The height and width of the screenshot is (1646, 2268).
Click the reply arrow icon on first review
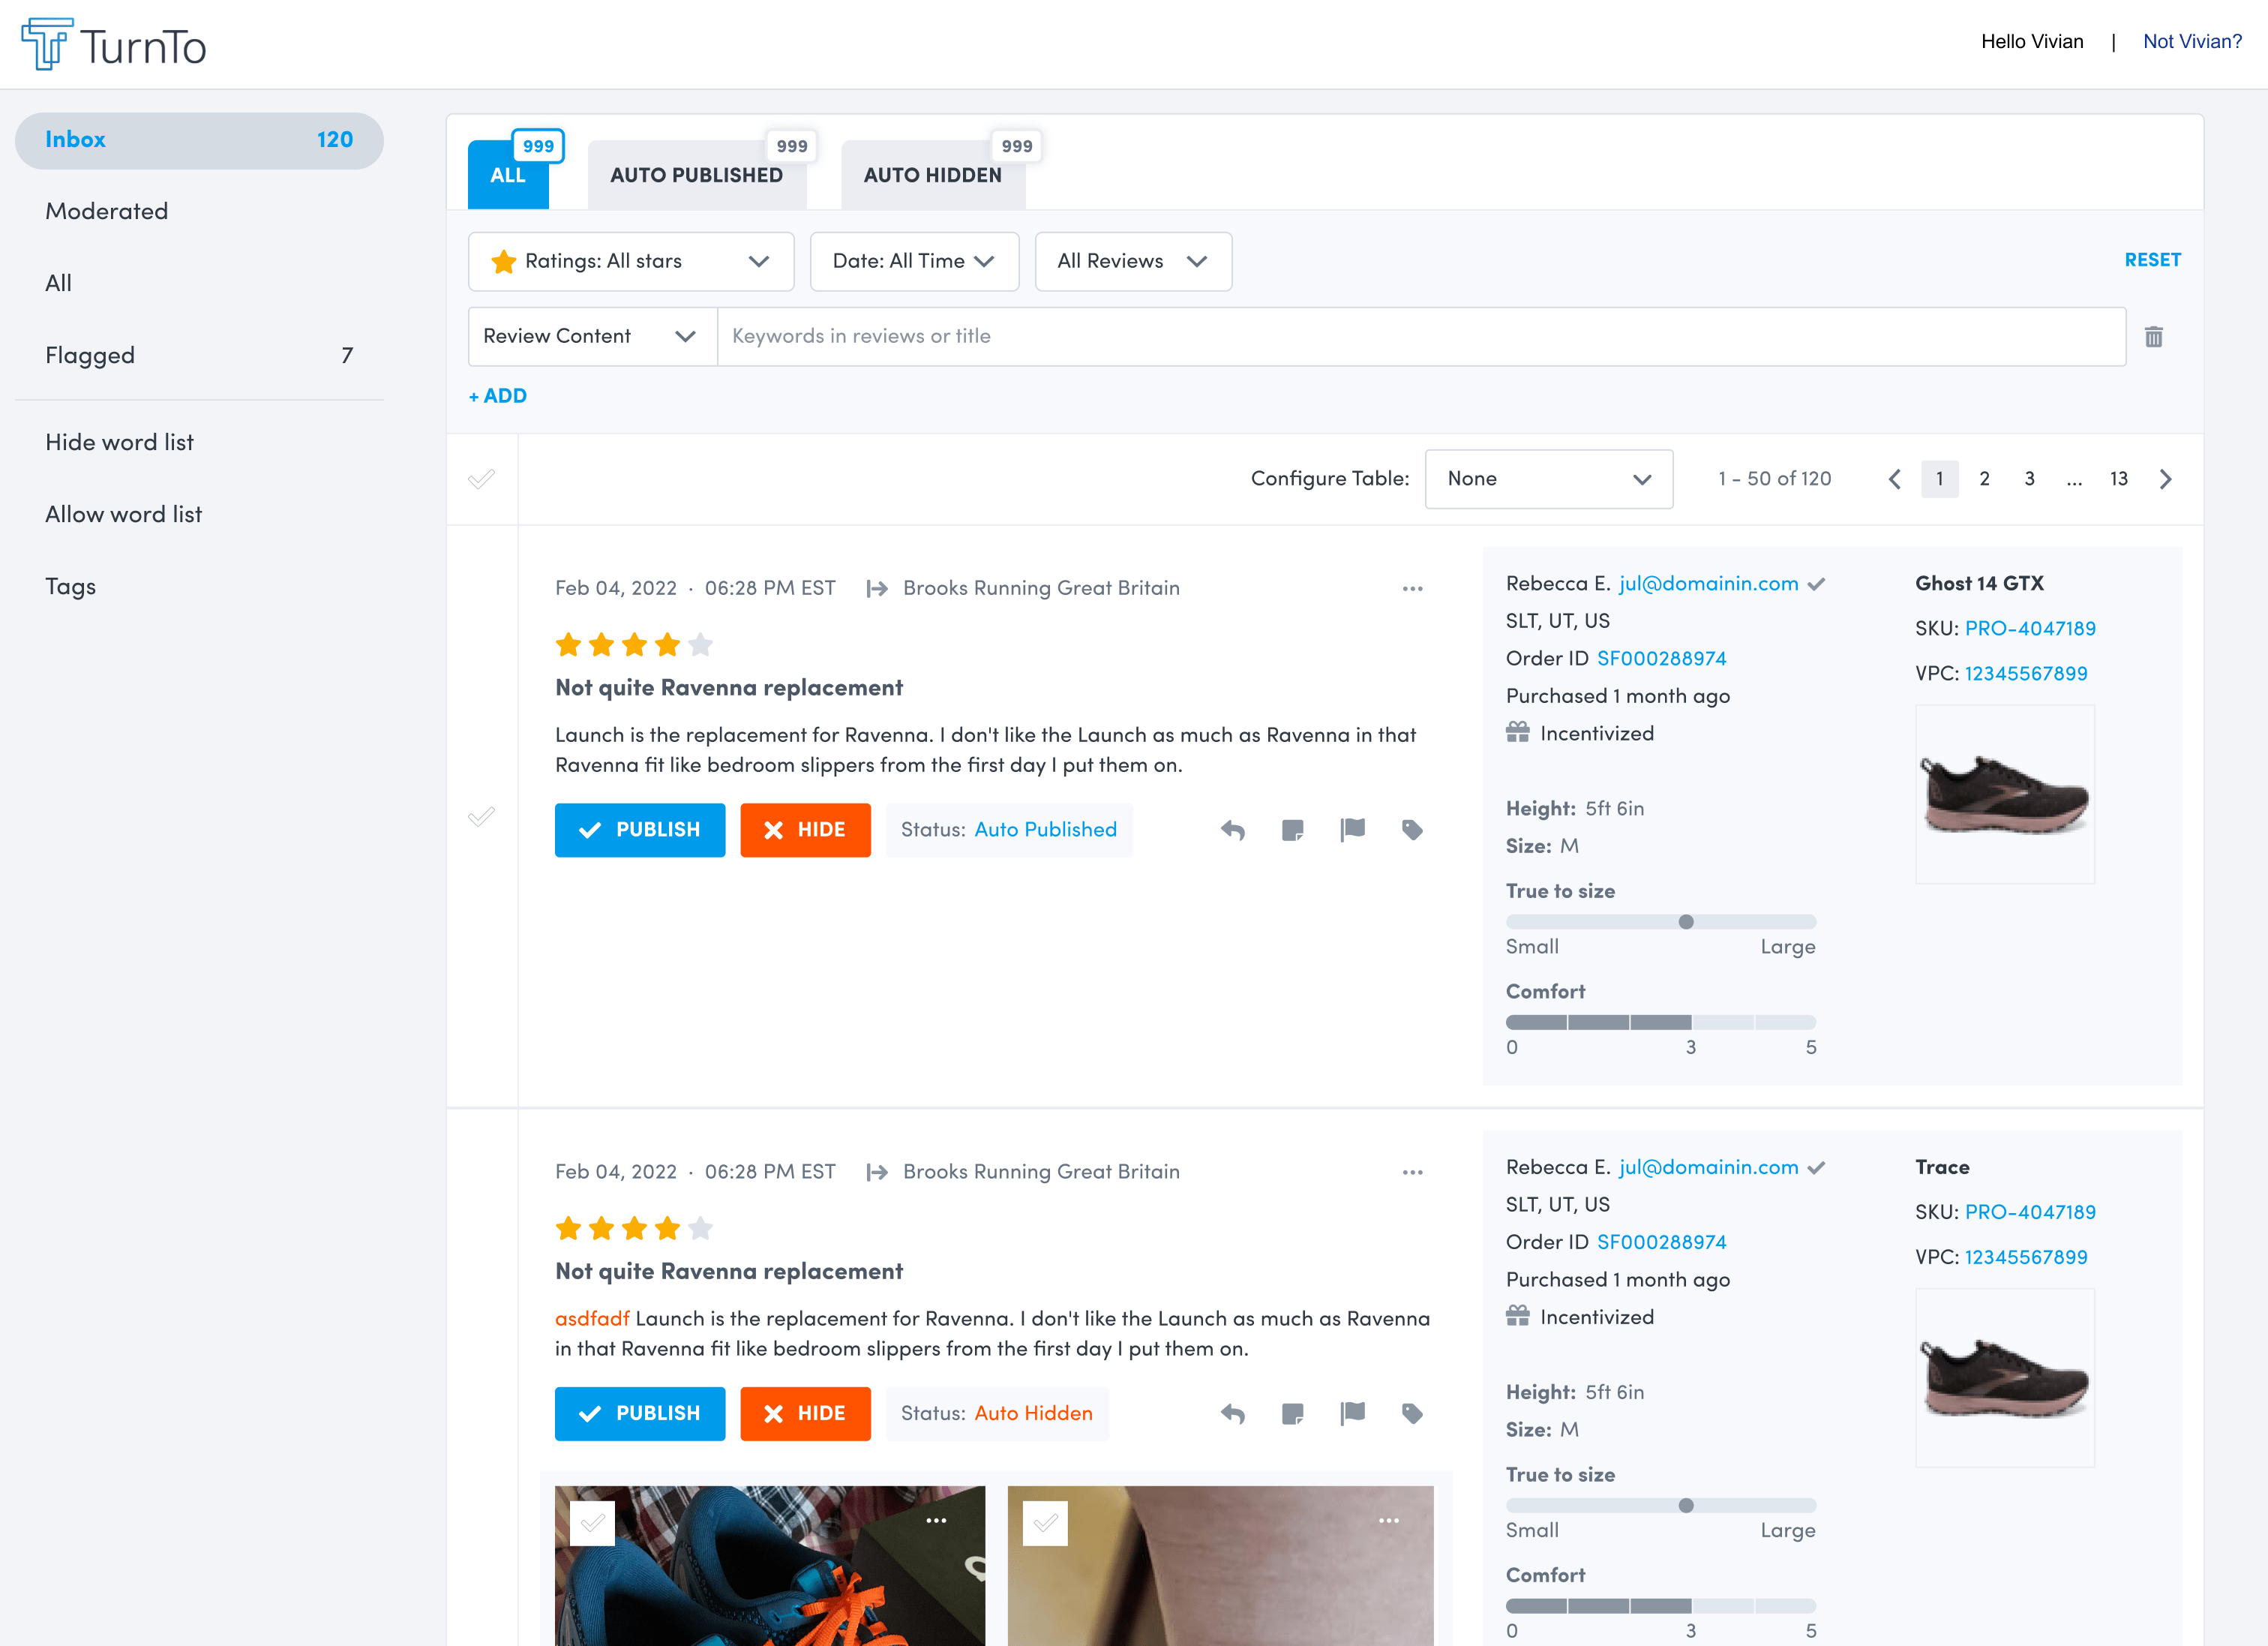1232,830
